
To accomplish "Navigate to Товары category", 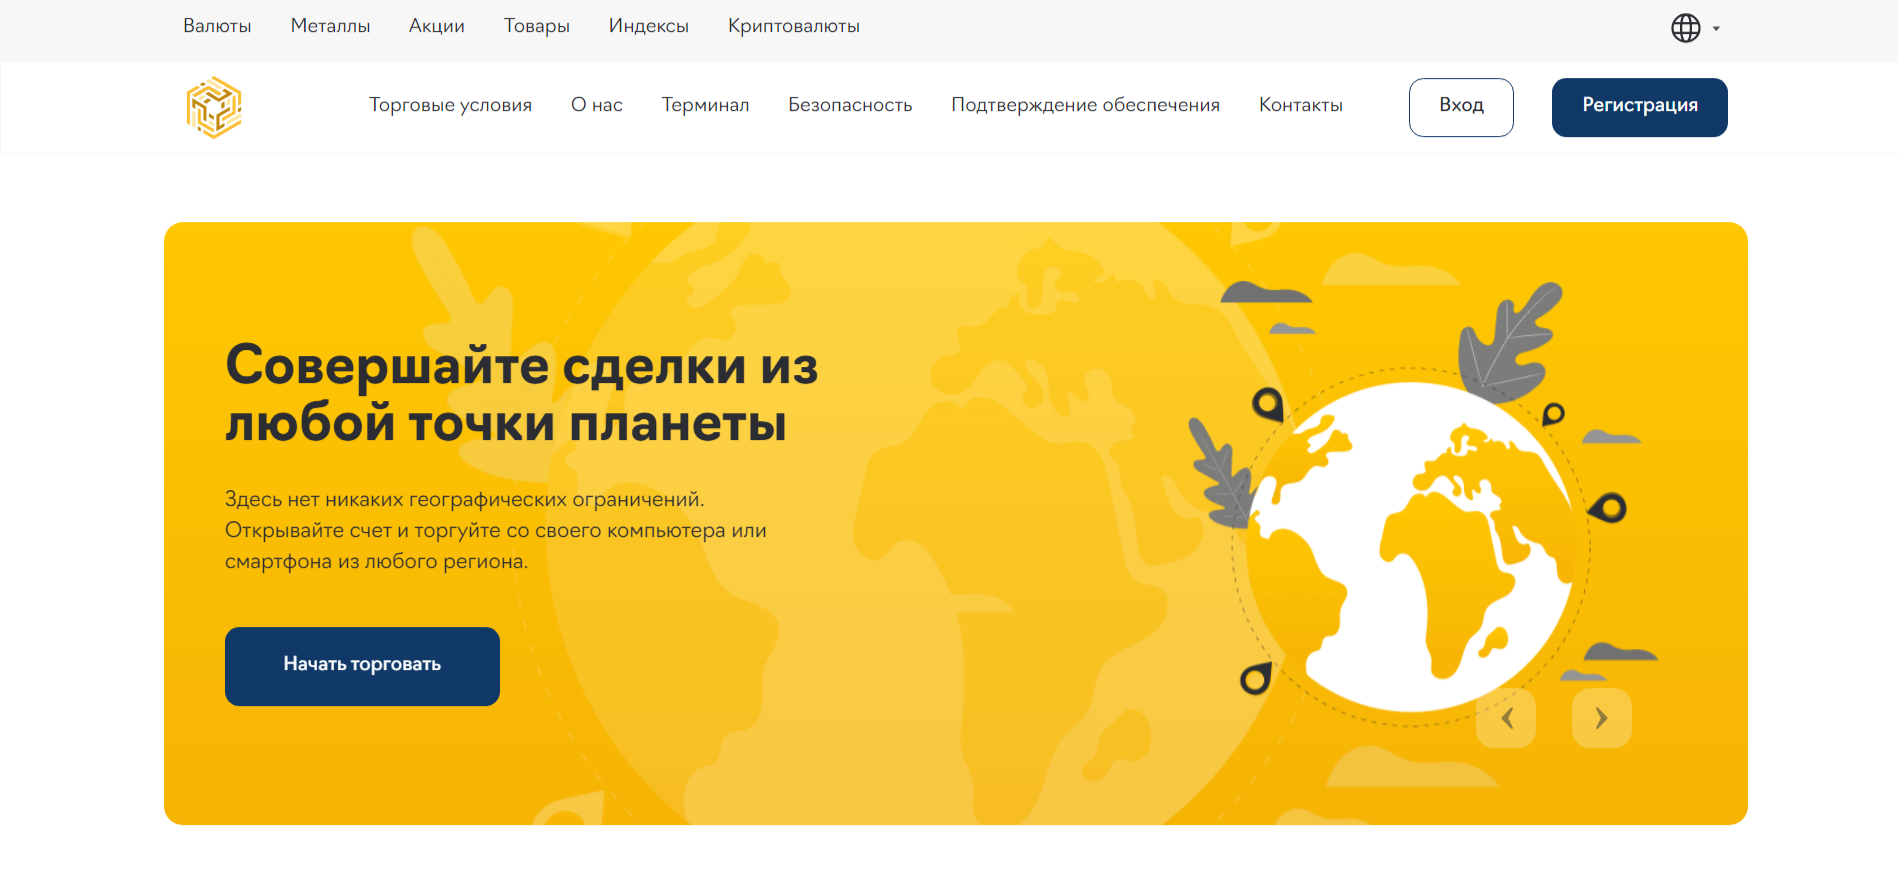I will 536,26.
